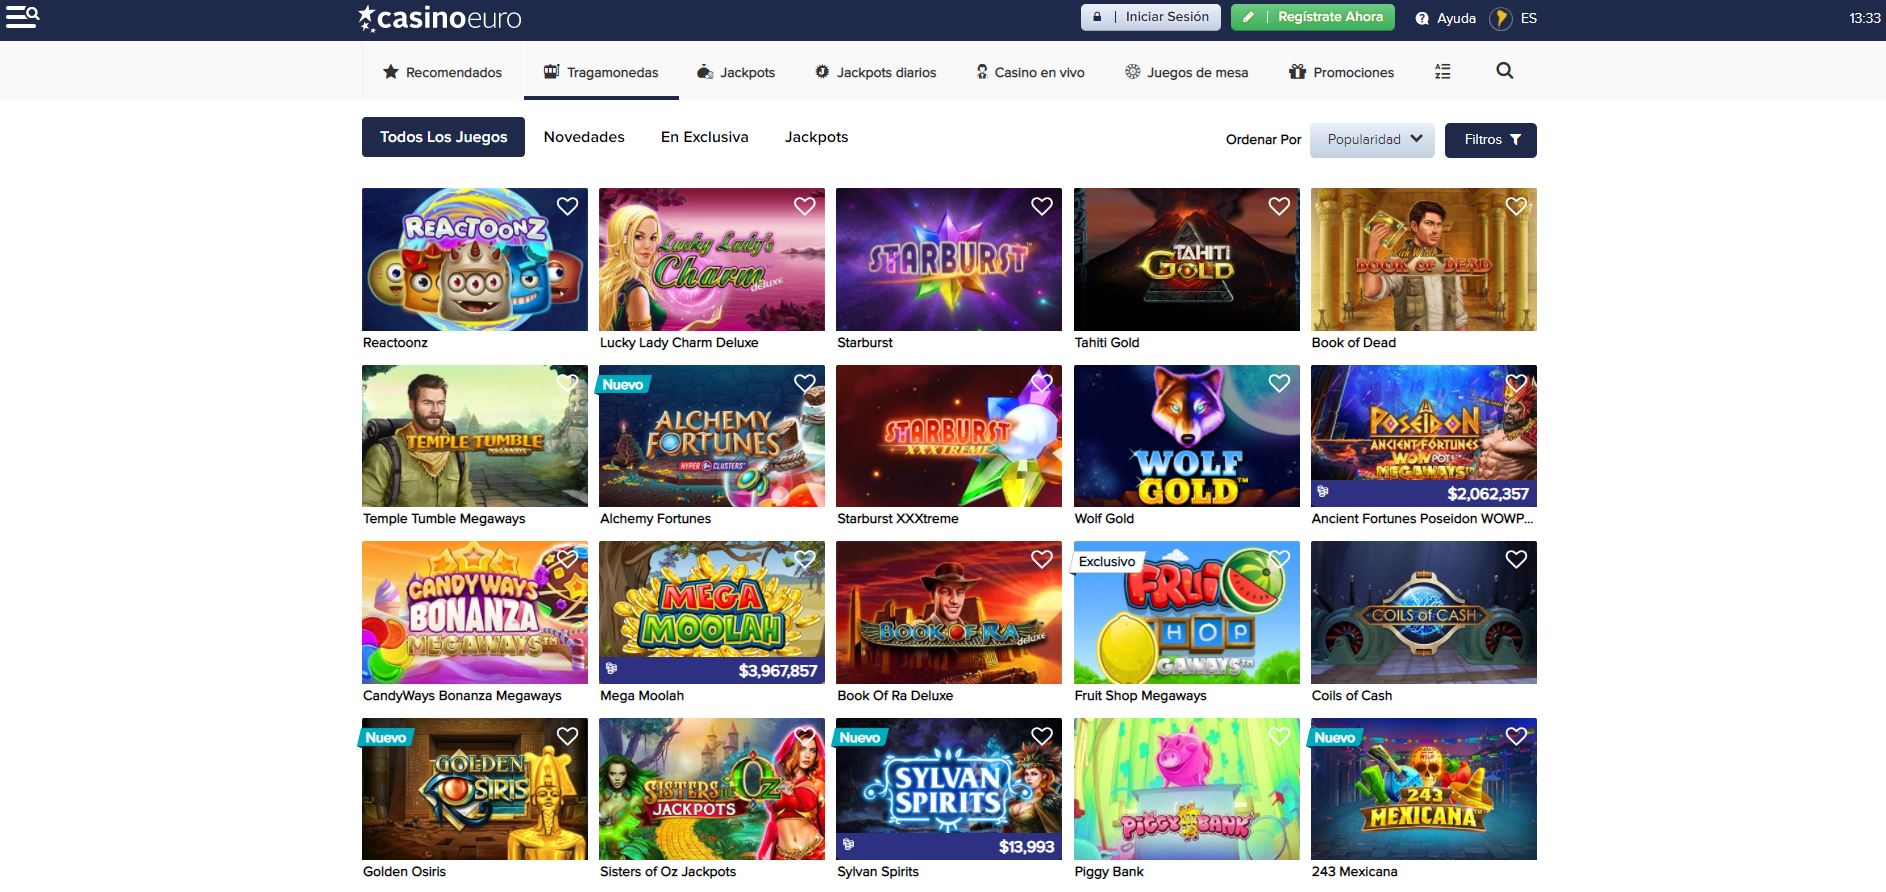Favorite the Book Of Ra Deluxe heart
The image size is (1886, 892).
[1042, 559]
